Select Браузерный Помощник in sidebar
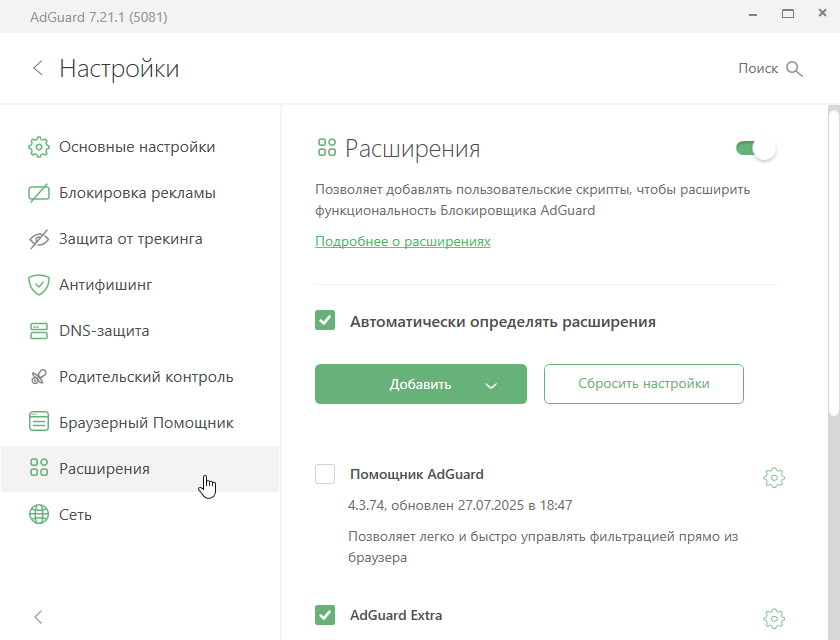The width and height of the screenshot is (840, 640). tap(140, 423)
